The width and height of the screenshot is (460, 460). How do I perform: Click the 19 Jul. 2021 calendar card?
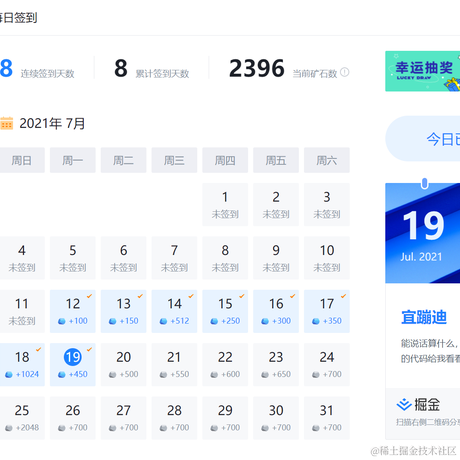(423, 233)
